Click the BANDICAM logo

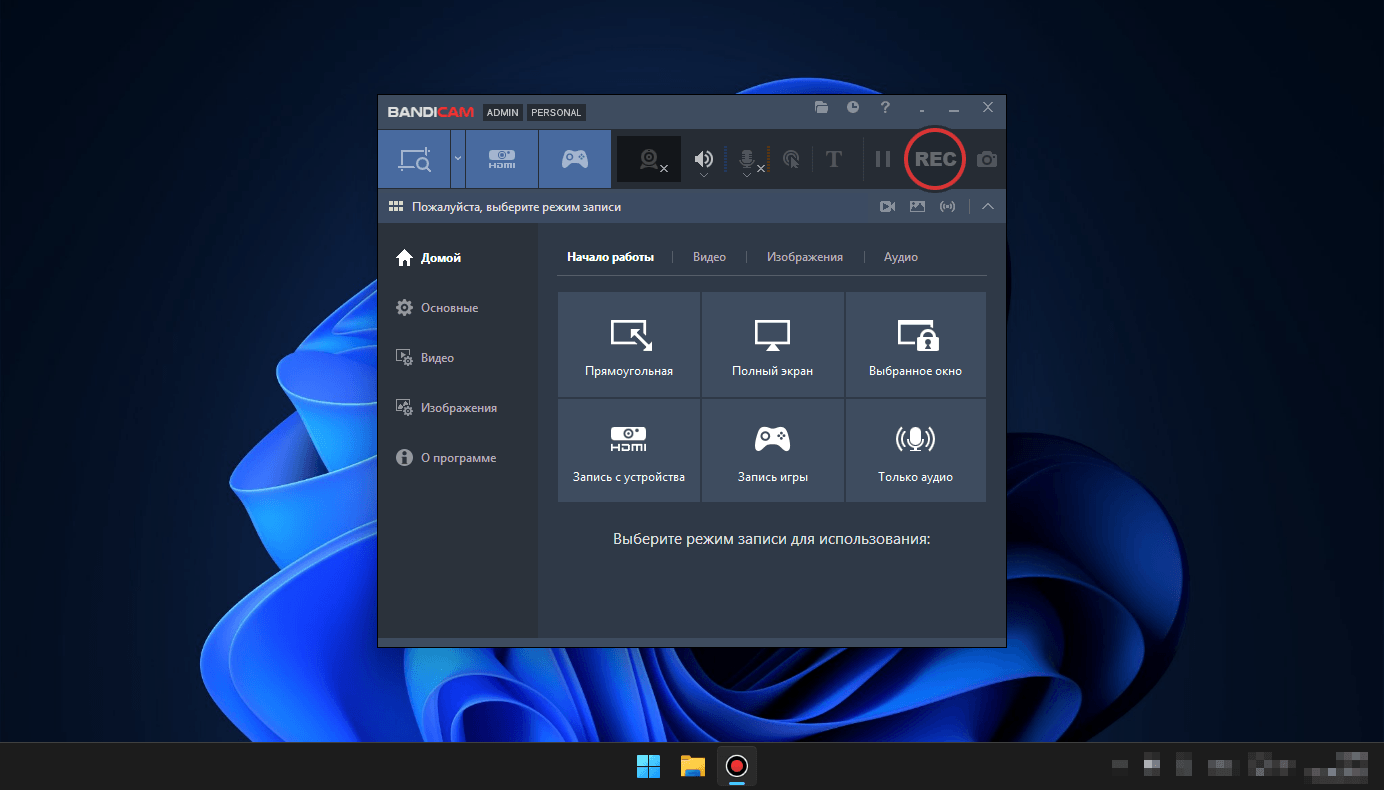coord(431,112)
